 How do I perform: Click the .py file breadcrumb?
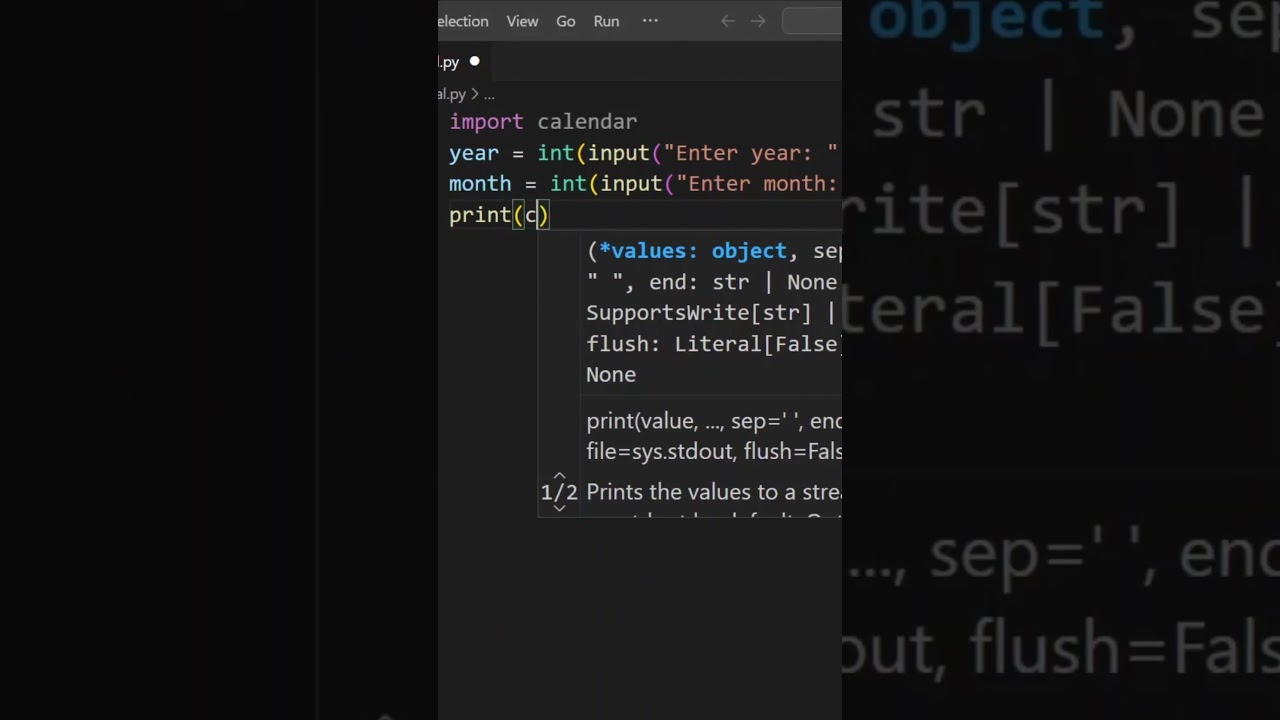tap(452, 94)
